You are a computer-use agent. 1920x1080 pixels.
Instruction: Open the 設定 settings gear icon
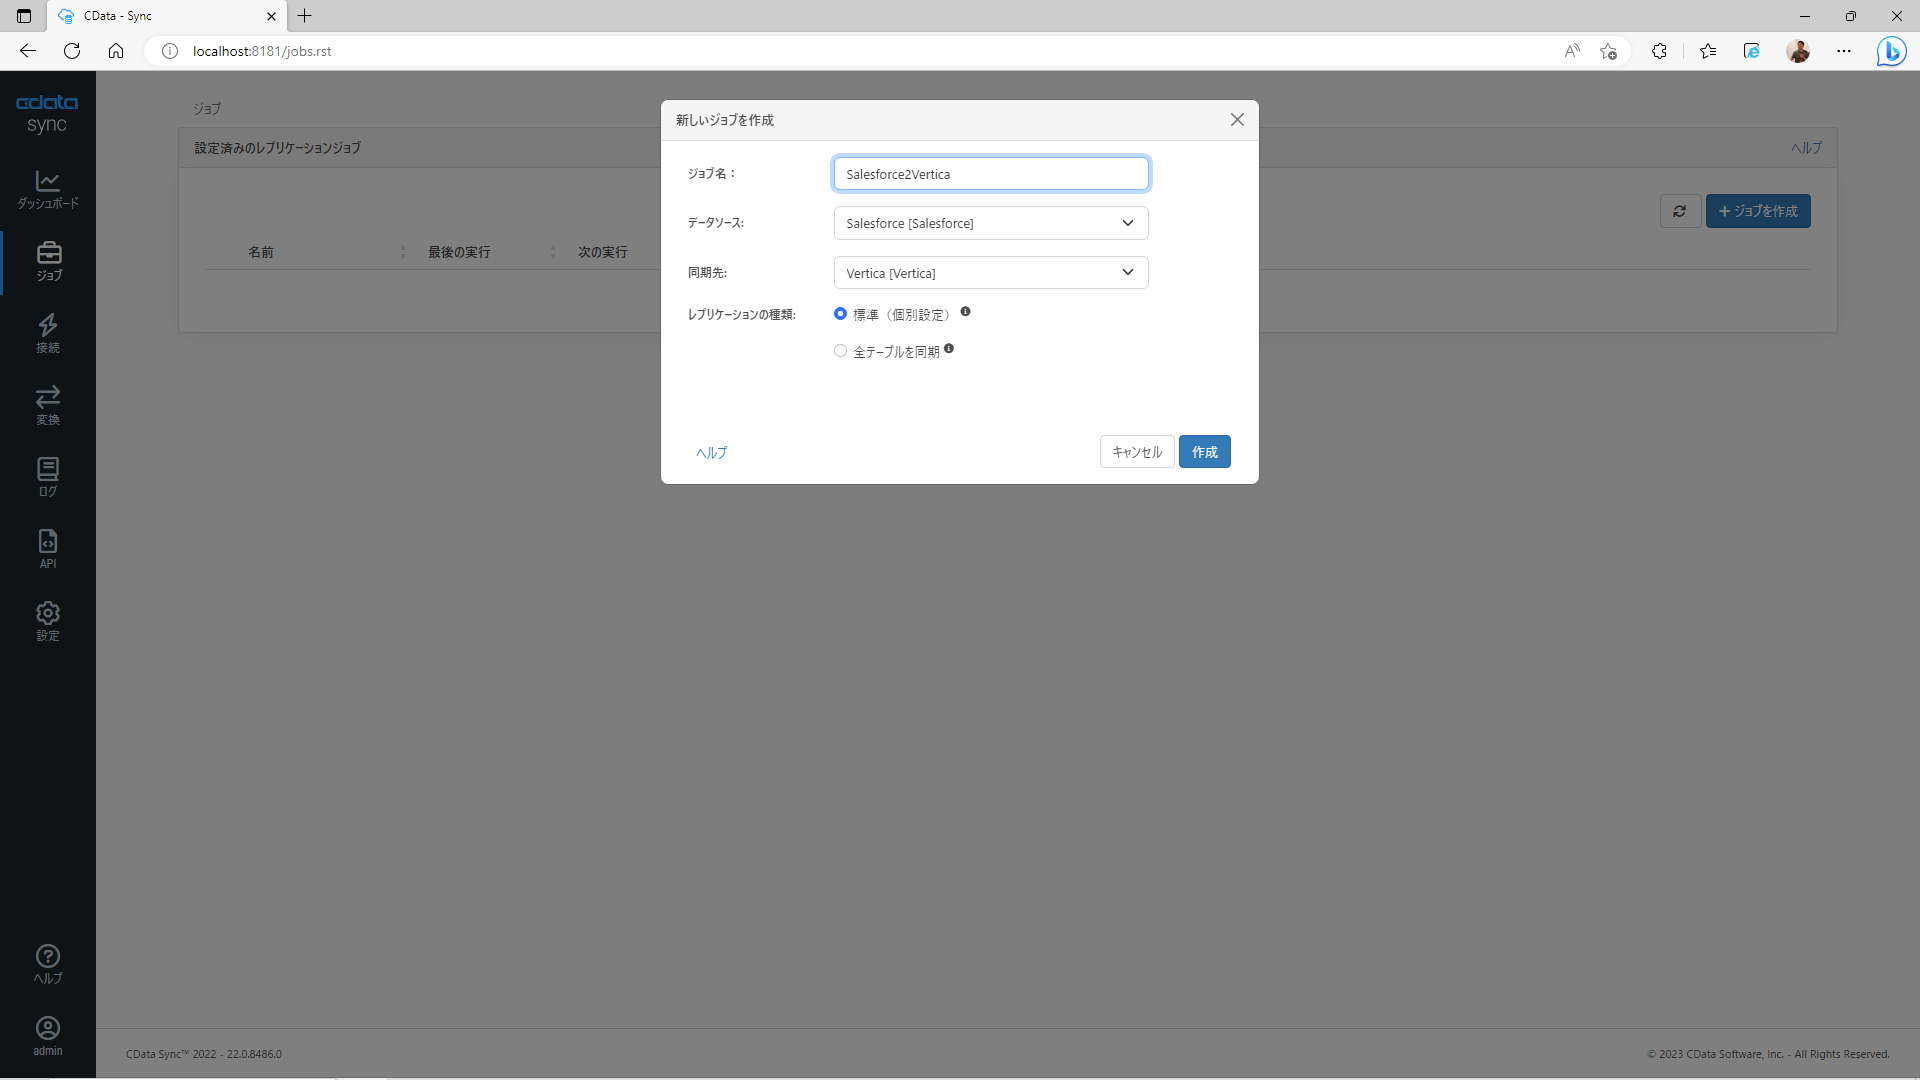click(48, 621)
